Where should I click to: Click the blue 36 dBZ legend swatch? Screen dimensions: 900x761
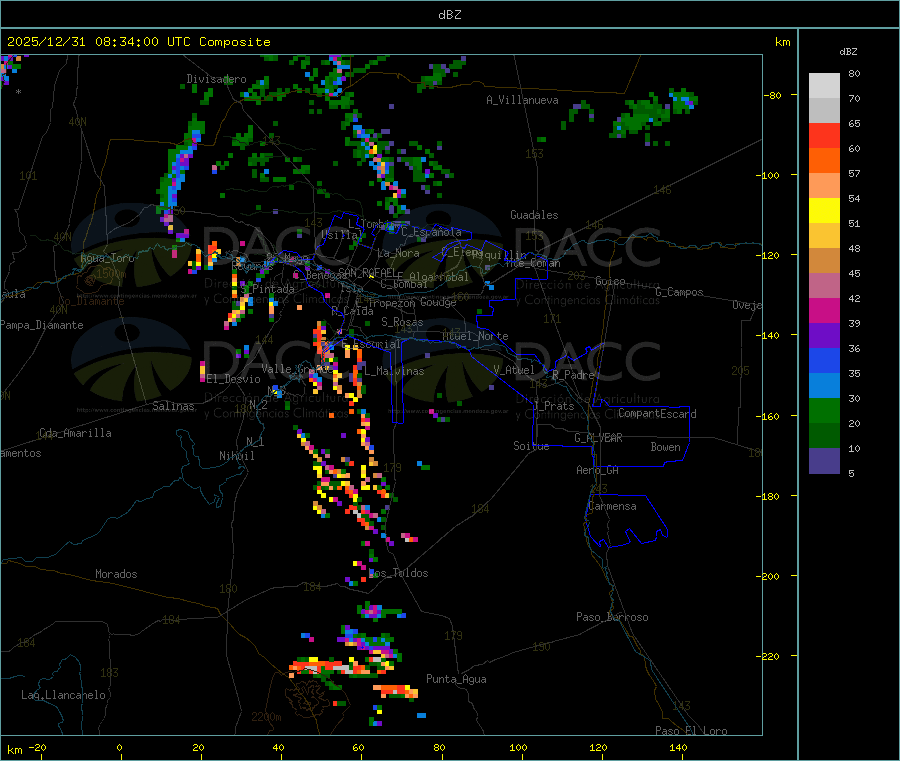coord(824,360)
